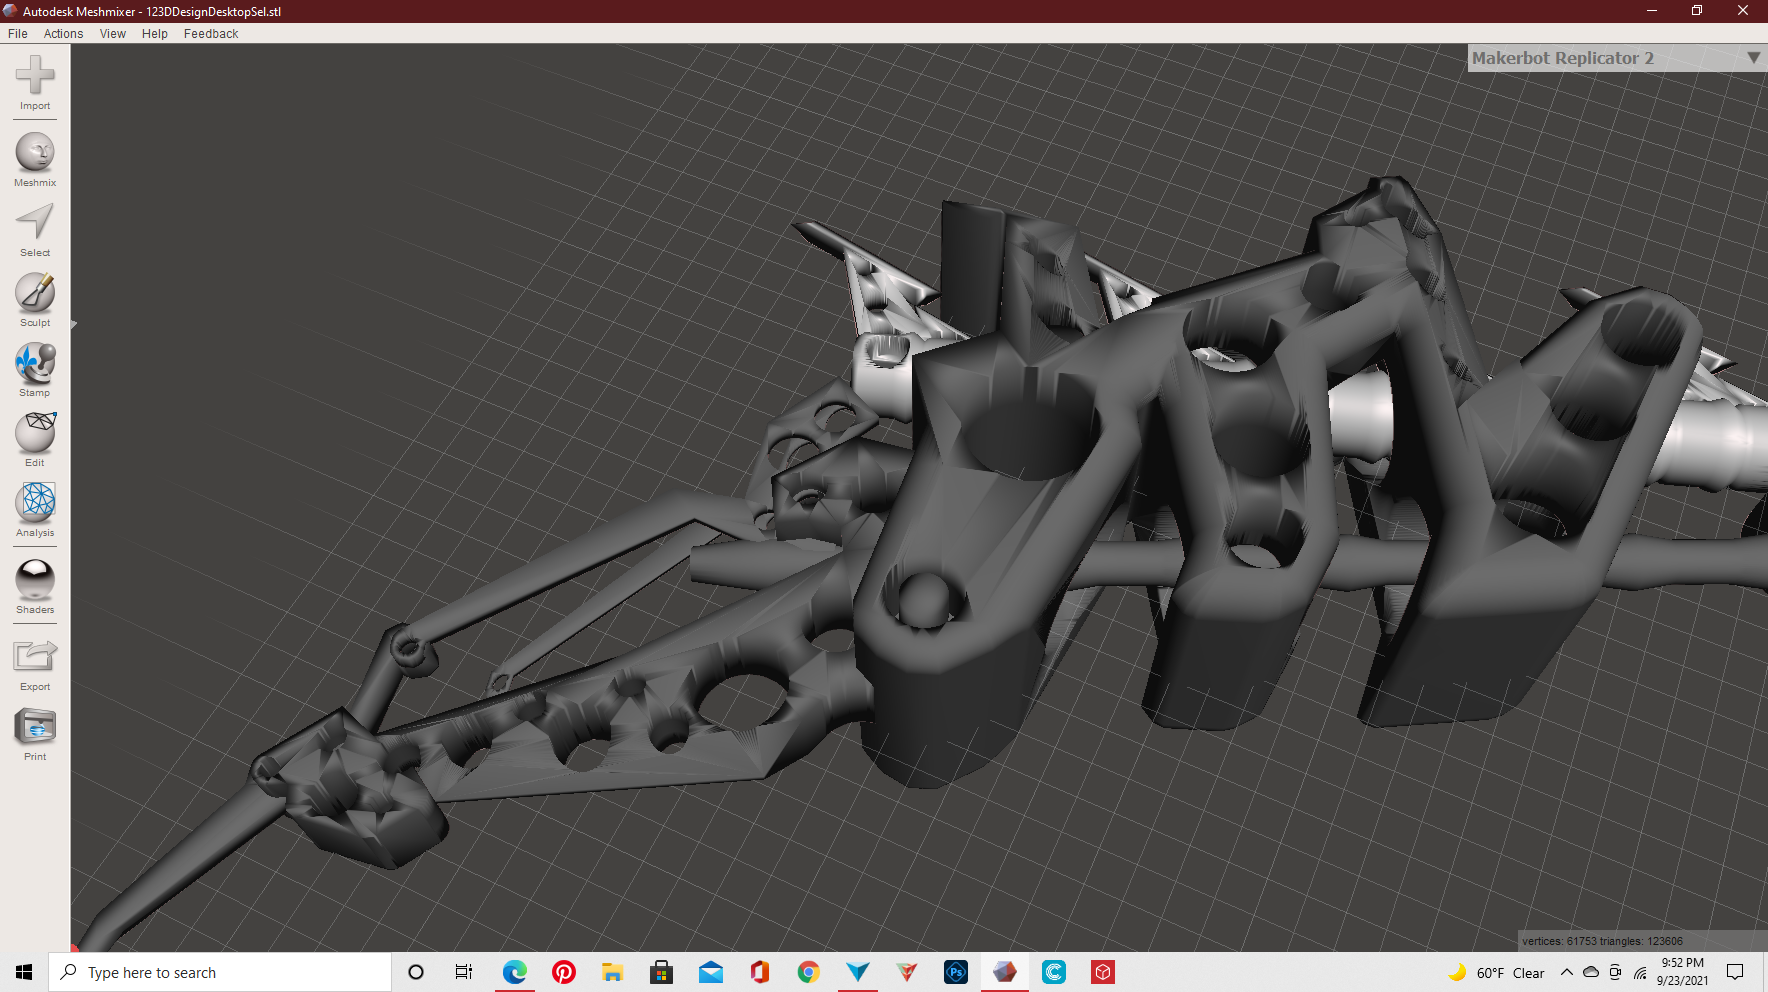Image resolution: width=1768 pixels, height=992 pixels.
Task: Open the Print tool
Action: pyautogui.click(x=35, y=727)
